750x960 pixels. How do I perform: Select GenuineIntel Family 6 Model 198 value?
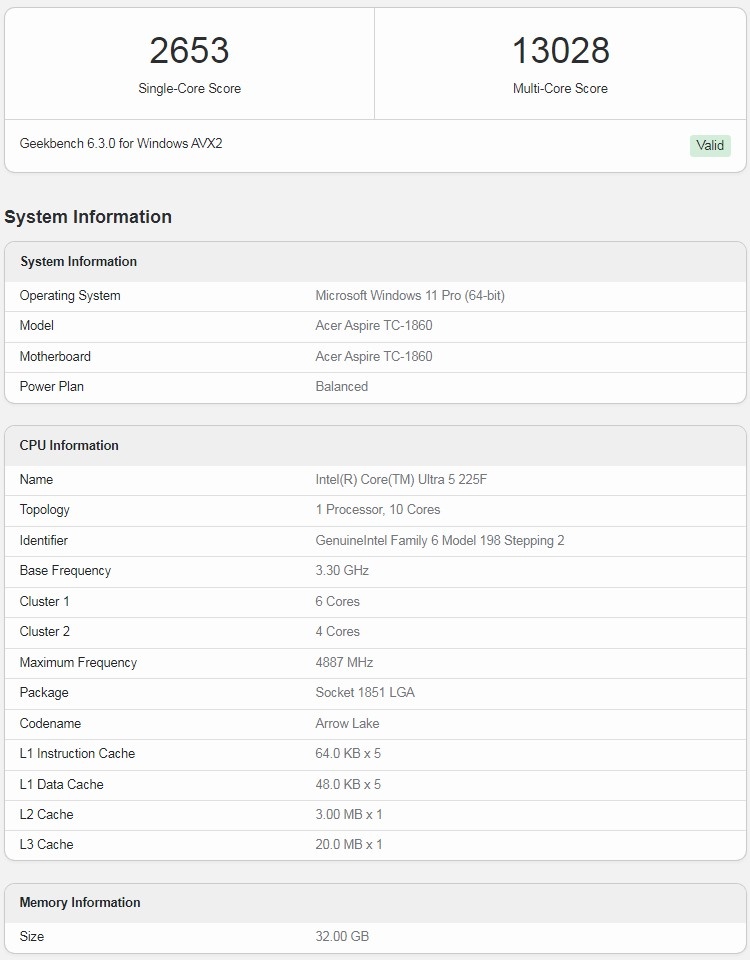(440, 541)
